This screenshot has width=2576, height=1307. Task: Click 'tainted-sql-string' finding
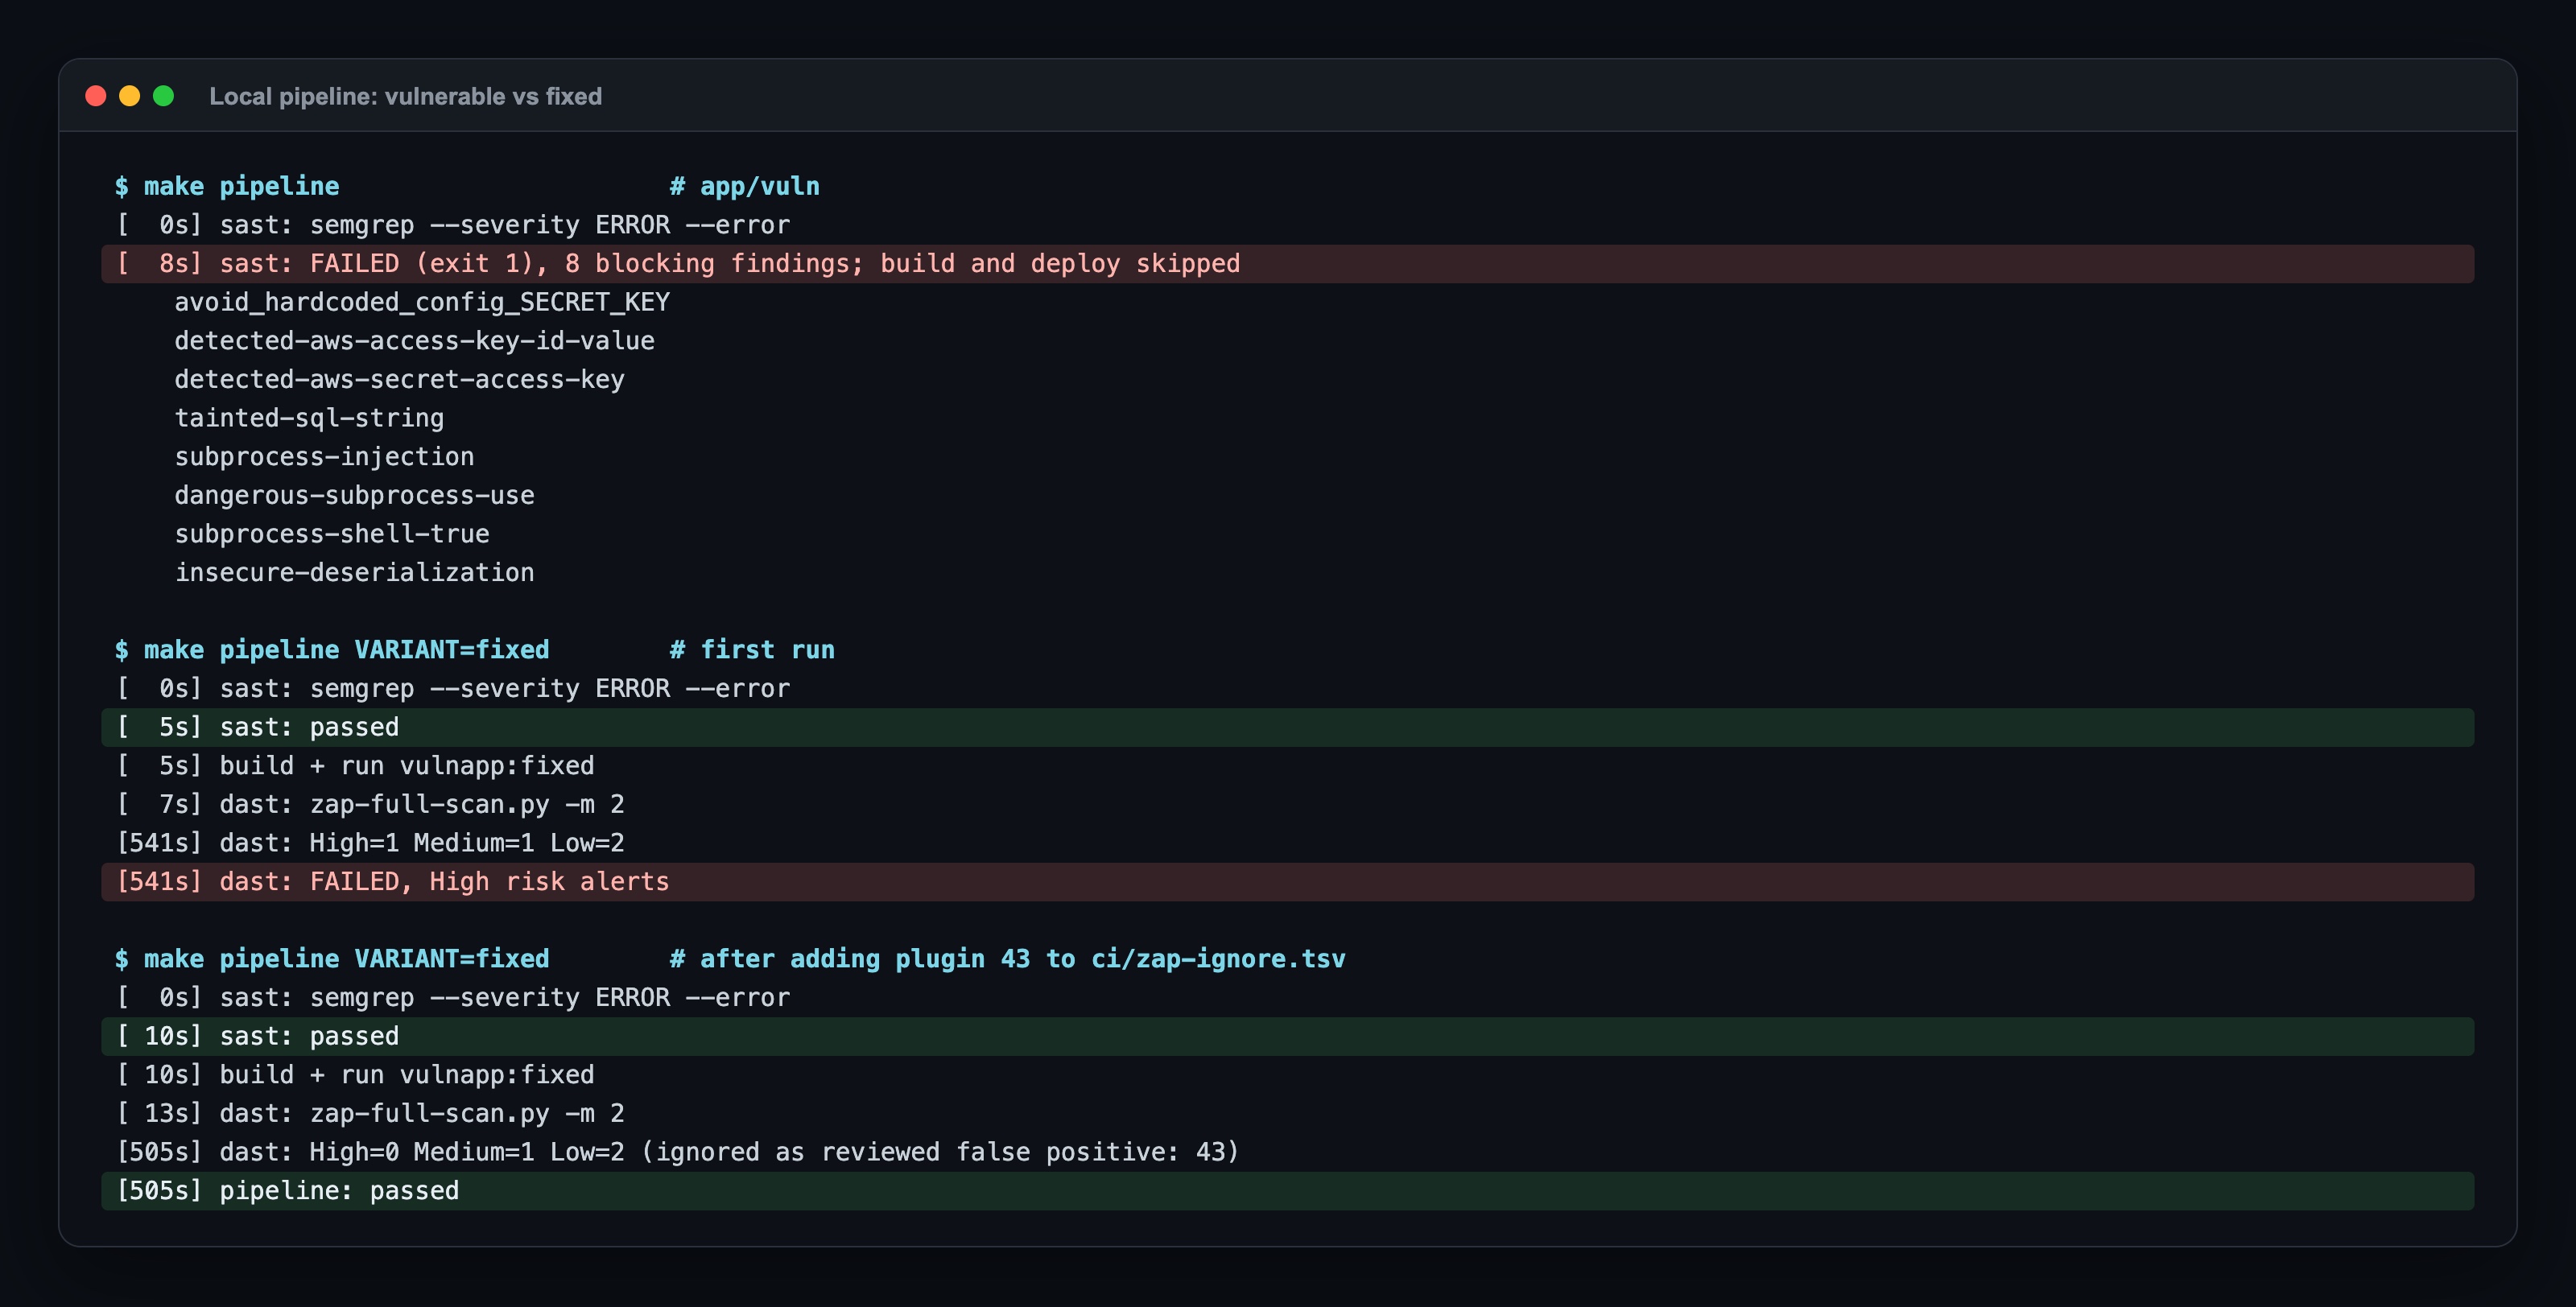click(309, 418)
